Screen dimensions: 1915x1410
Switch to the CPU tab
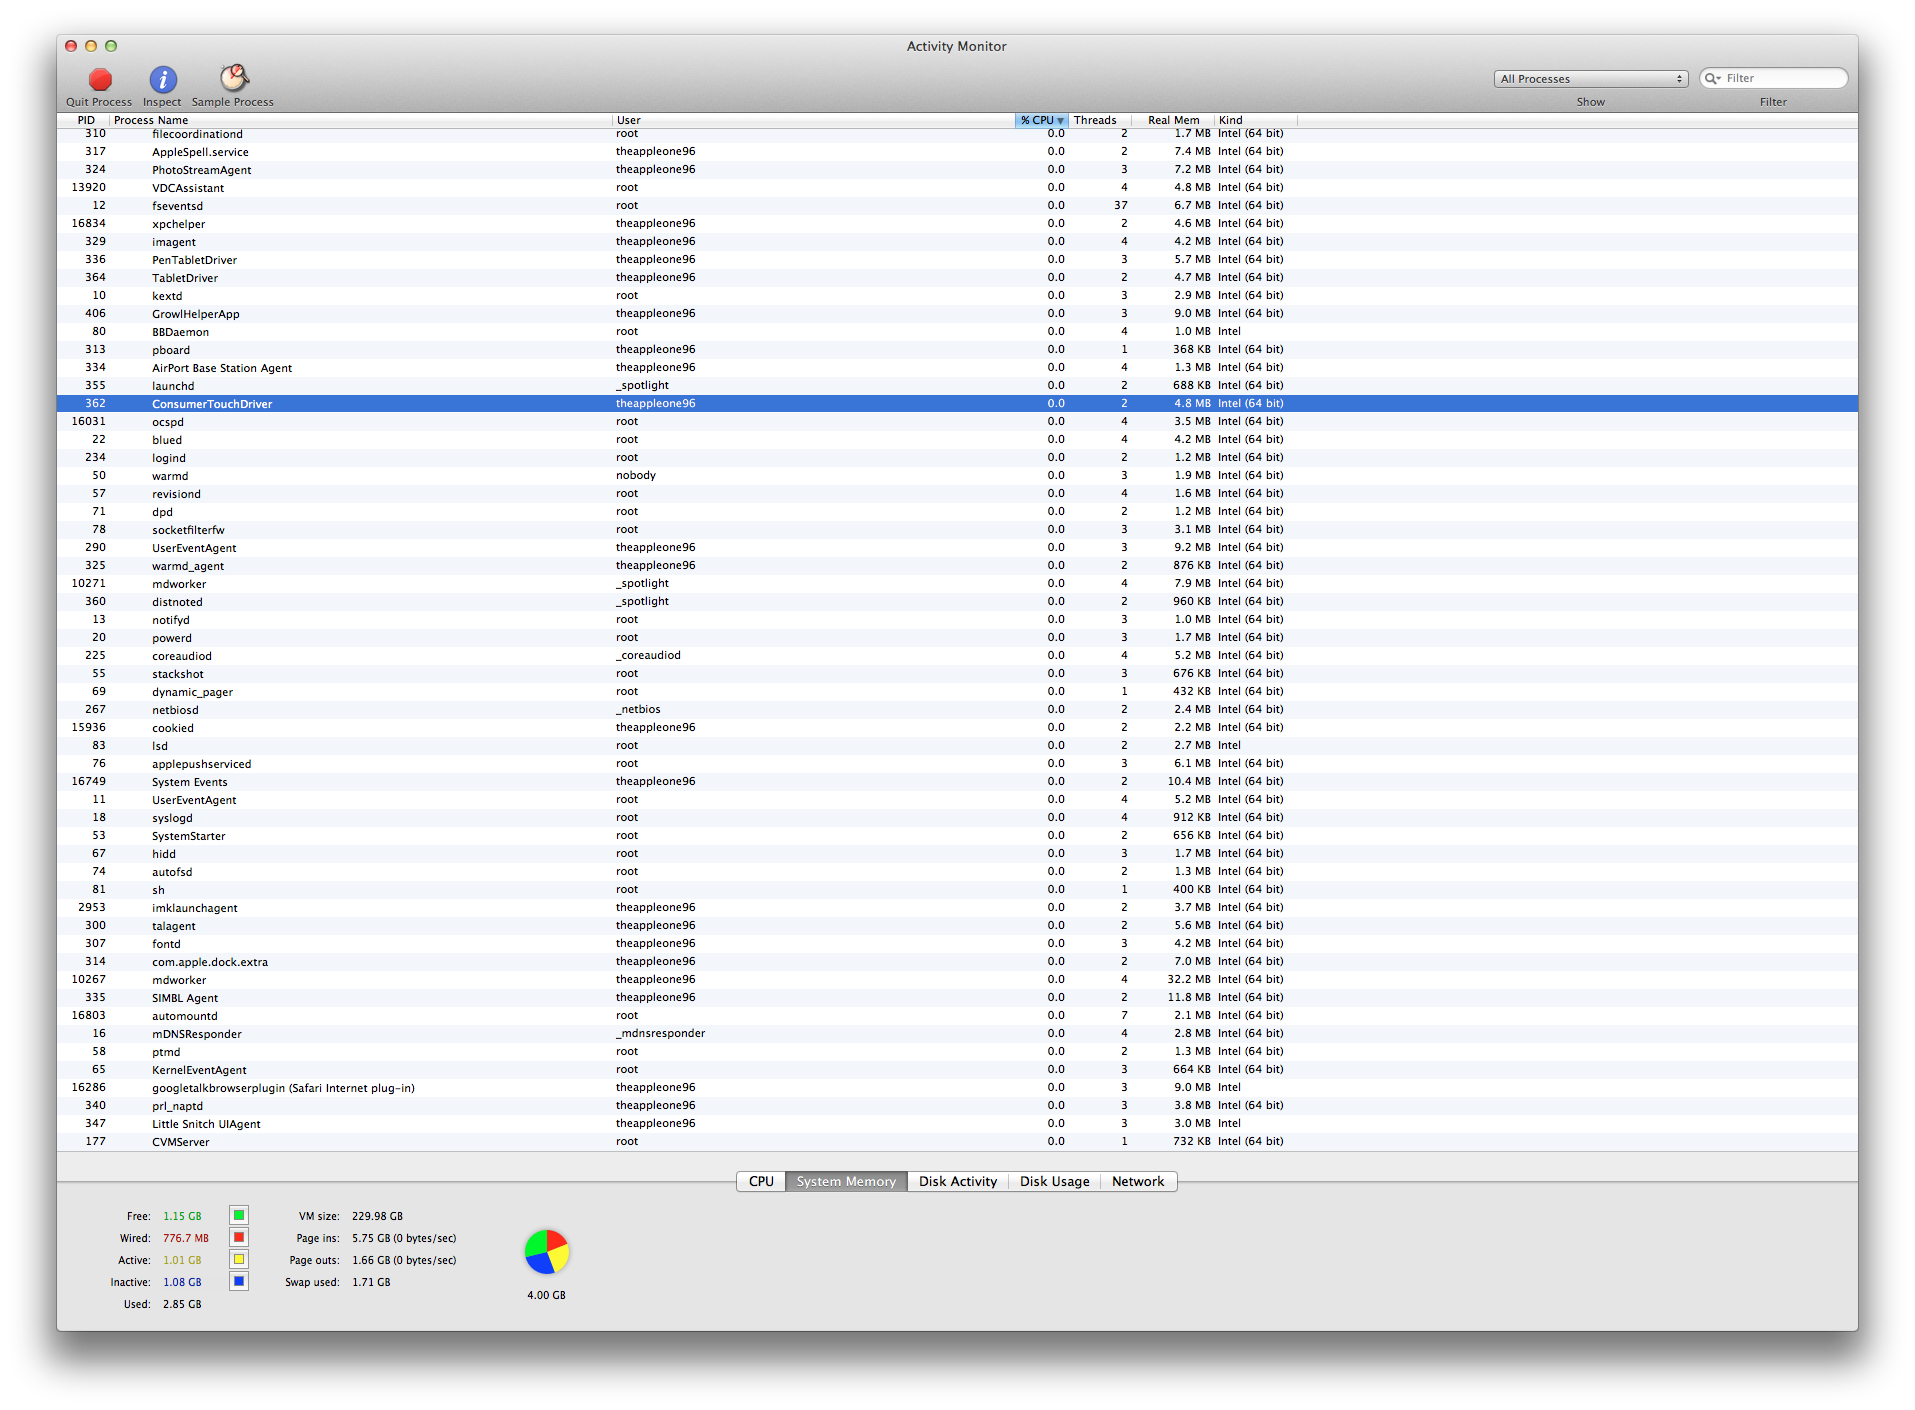pos(761,1181)
